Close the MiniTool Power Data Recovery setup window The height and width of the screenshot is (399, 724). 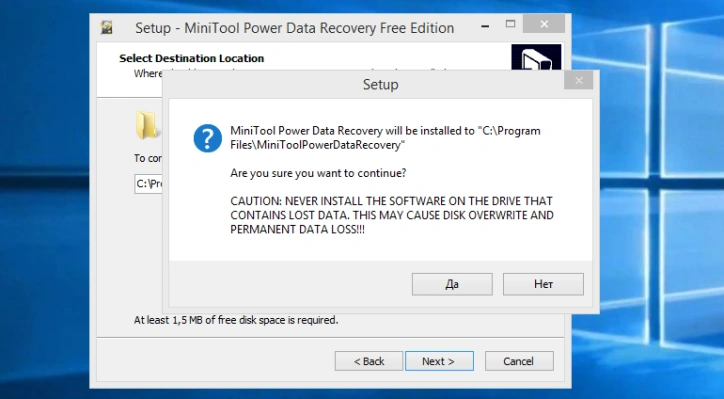point(544,24)
